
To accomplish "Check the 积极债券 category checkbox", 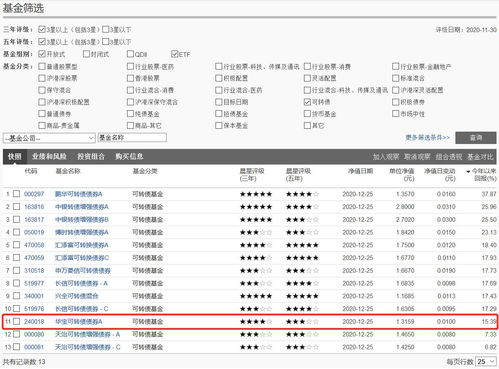I will click(396, 102).
